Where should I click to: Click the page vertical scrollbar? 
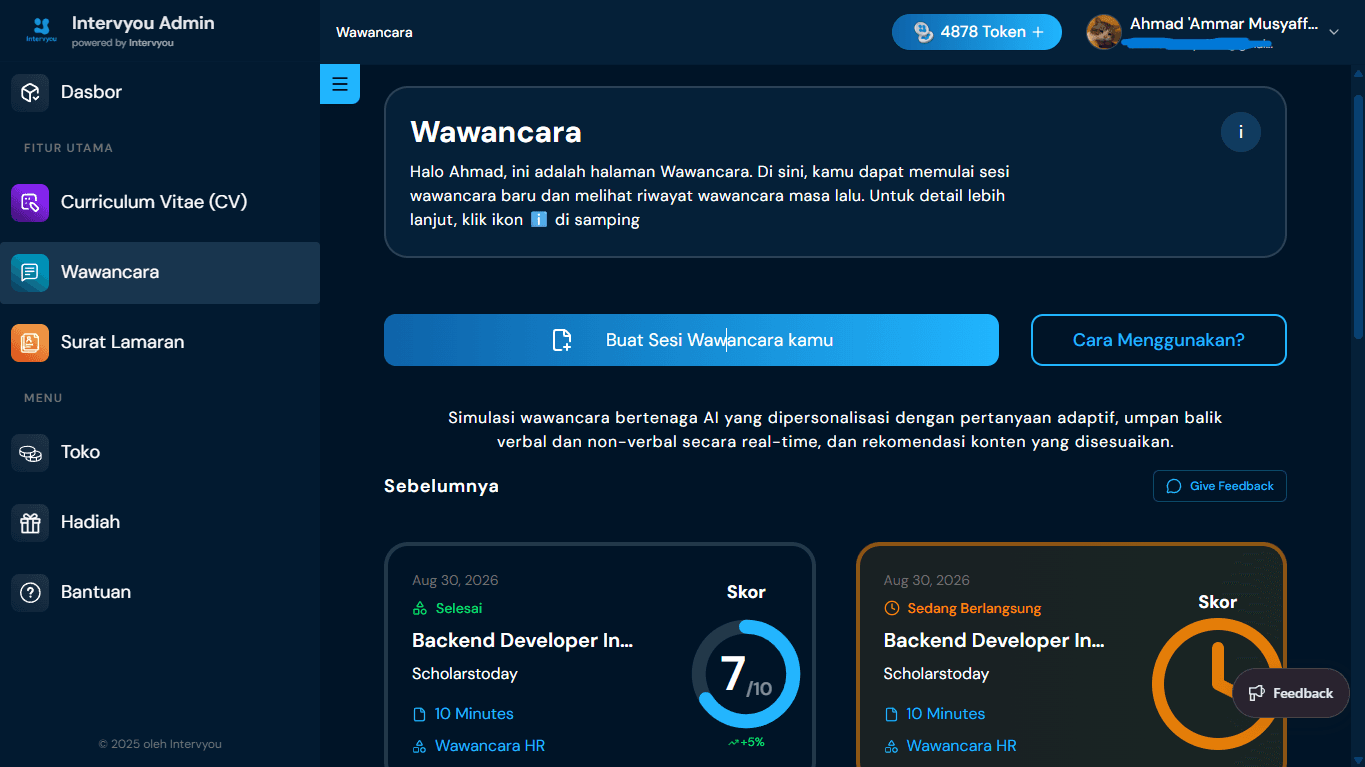(1358, 218)
